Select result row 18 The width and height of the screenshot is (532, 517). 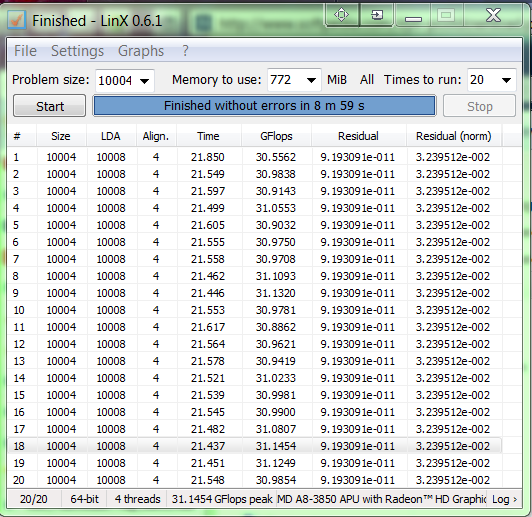(254, 446)
